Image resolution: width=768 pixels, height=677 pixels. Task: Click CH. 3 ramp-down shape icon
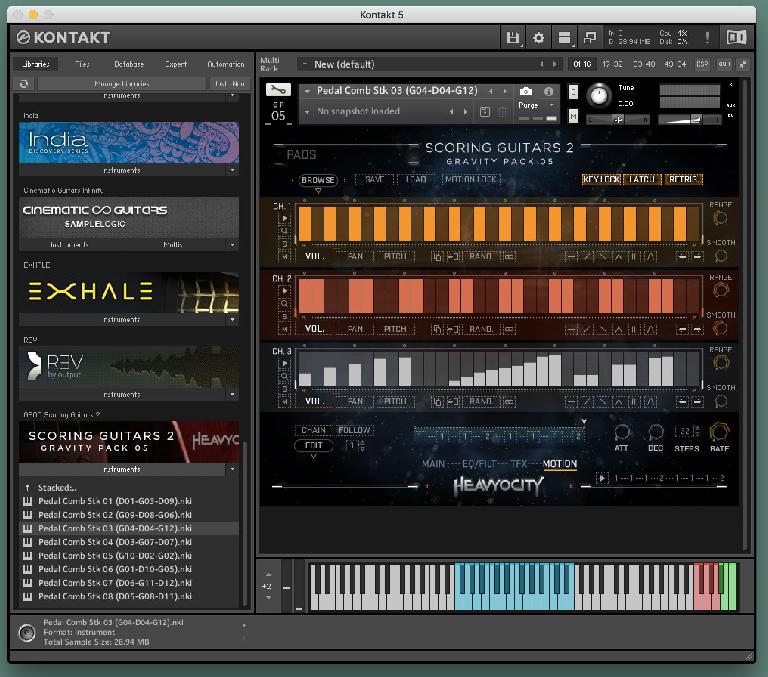(602, 402)
